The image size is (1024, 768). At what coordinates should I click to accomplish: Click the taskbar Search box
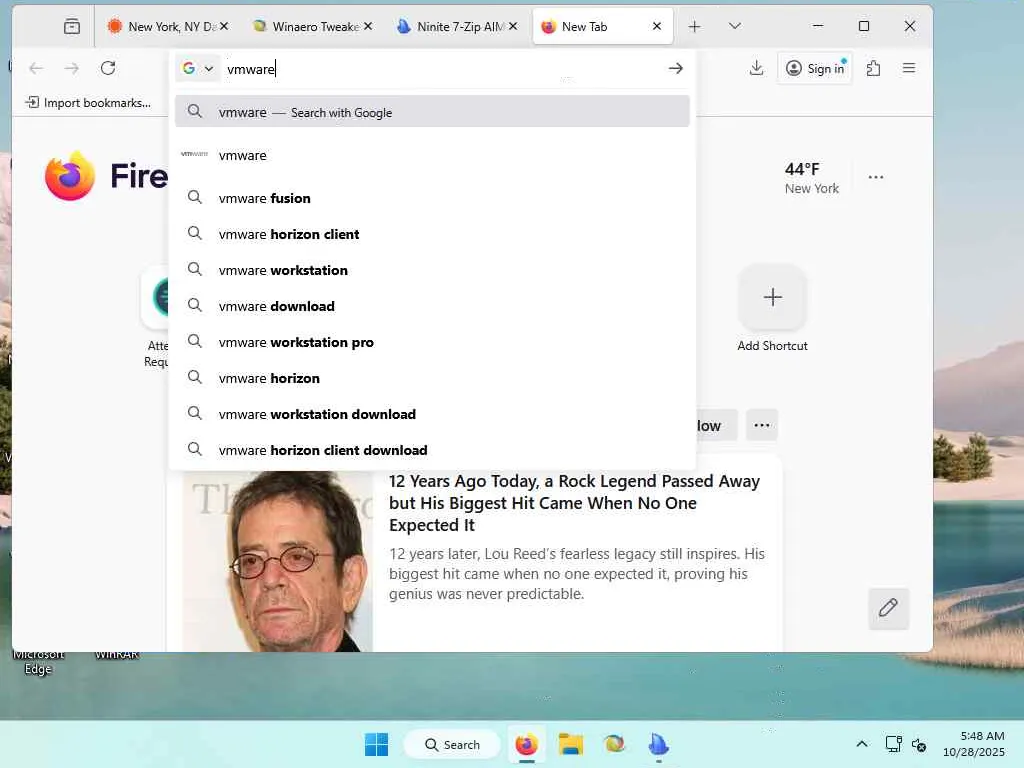tap(452, 744)
